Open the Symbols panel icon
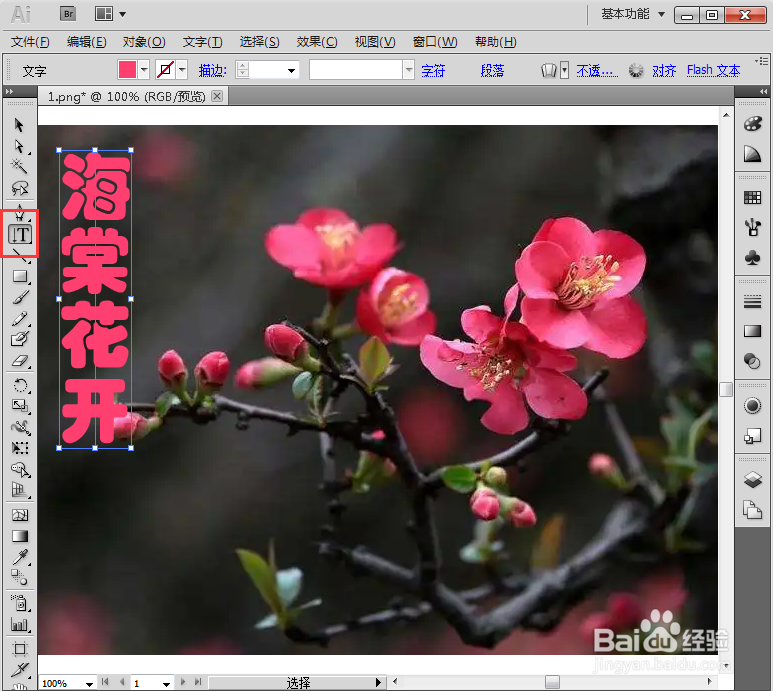Screen dimensions: 773x691 point(752,257)
